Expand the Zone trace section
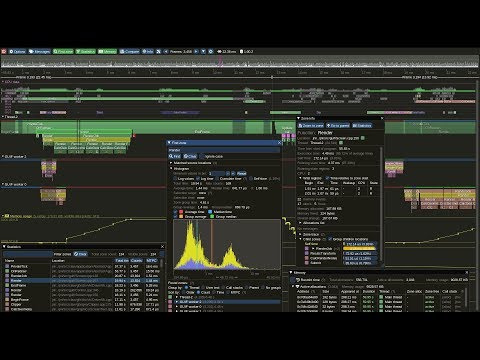The height and width of the screenshot is (360, 480). [x=300, y=235]
